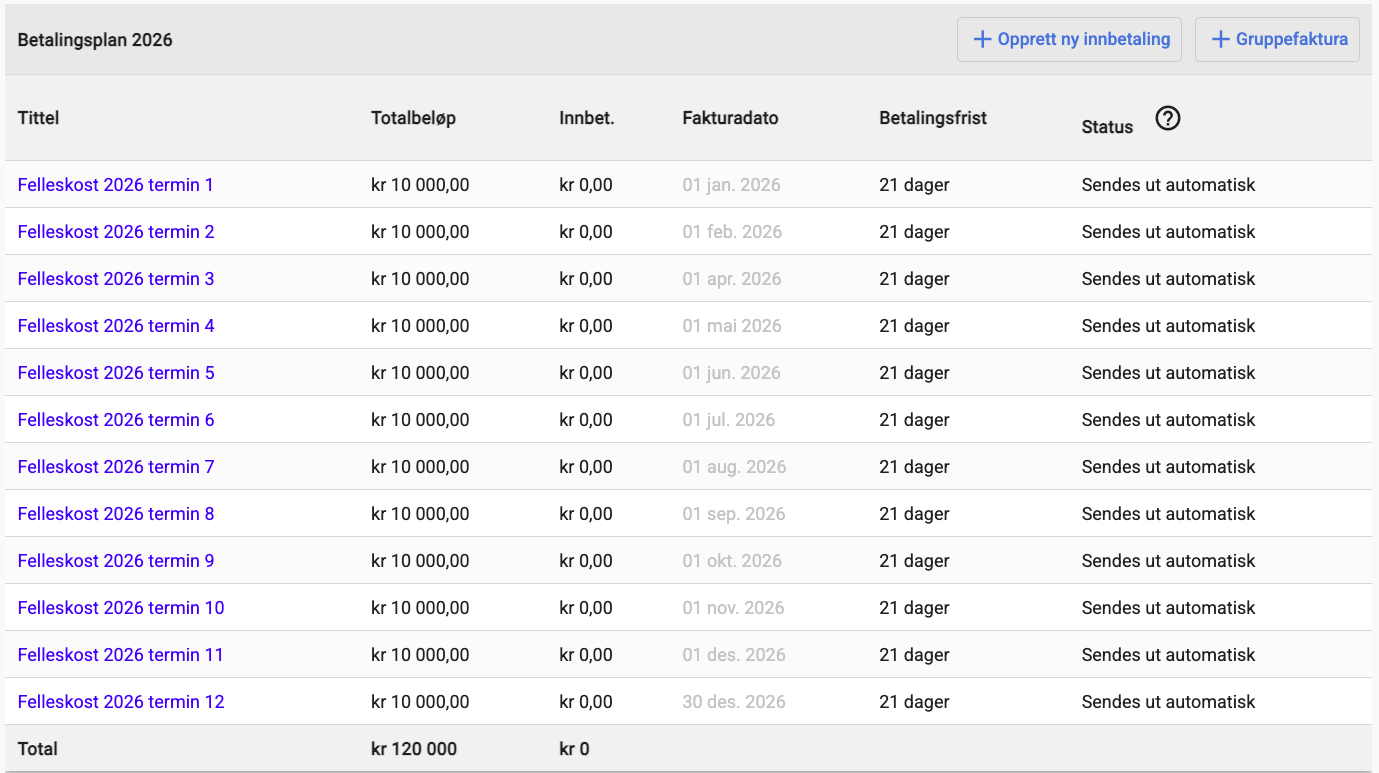
Task: Click the Betalingsfrist column header
Action: tap(933, 118)
